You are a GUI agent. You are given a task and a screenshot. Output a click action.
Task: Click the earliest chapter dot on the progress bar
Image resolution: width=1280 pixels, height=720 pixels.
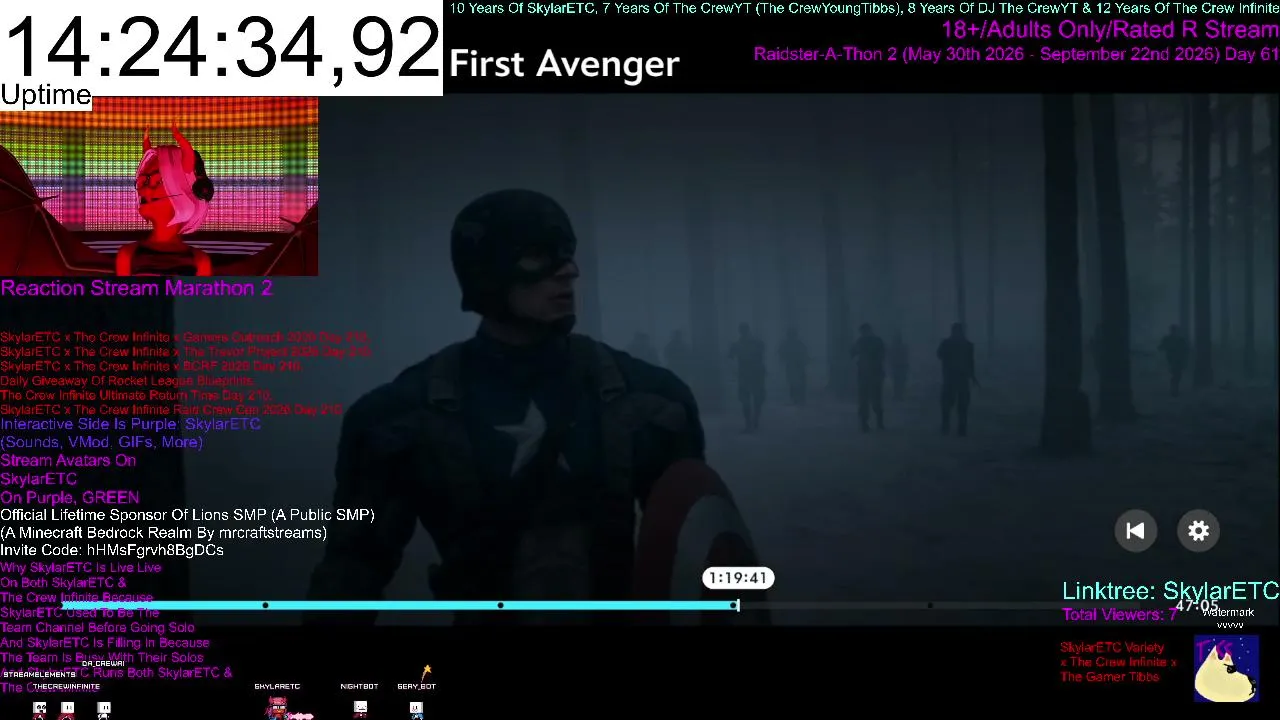[265, 605]
